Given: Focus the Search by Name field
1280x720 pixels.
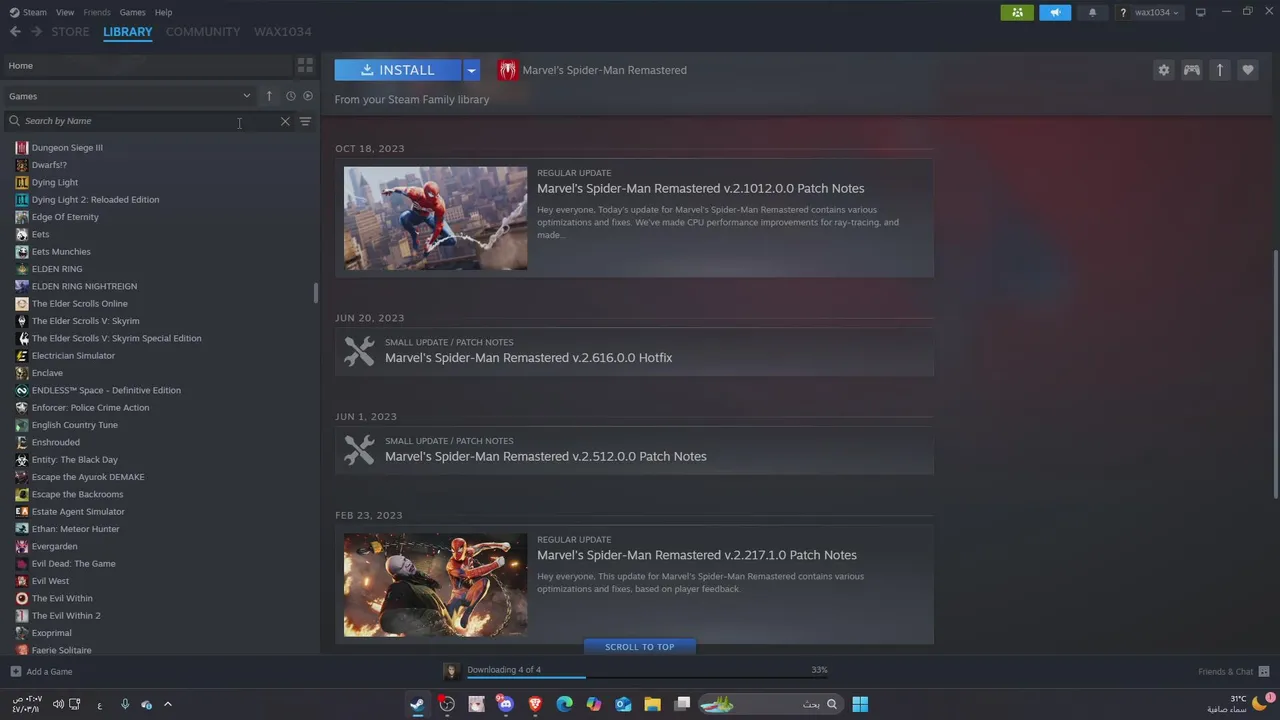Looking at the screenshot, I should (x=148, y=121).
